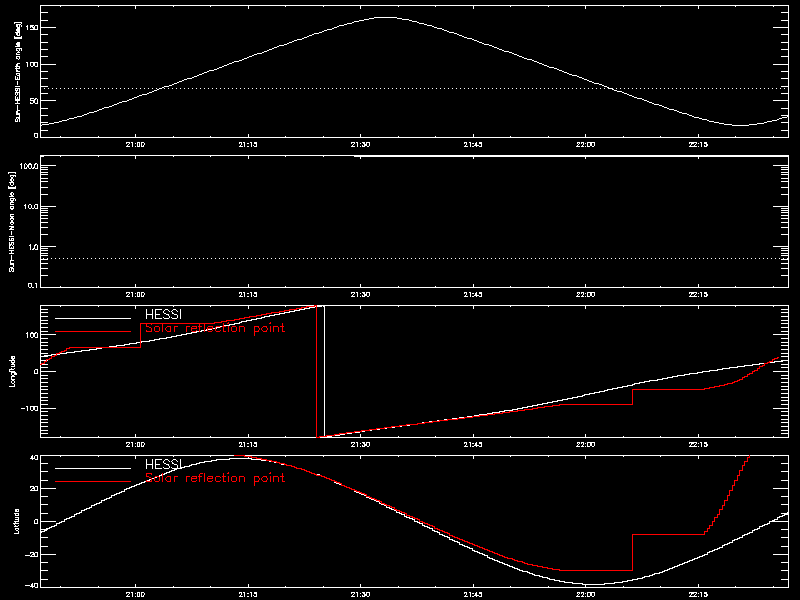
Task: Click the 10.0 value on Sun-HESSI-Moon axis
Action: (31, 207)
